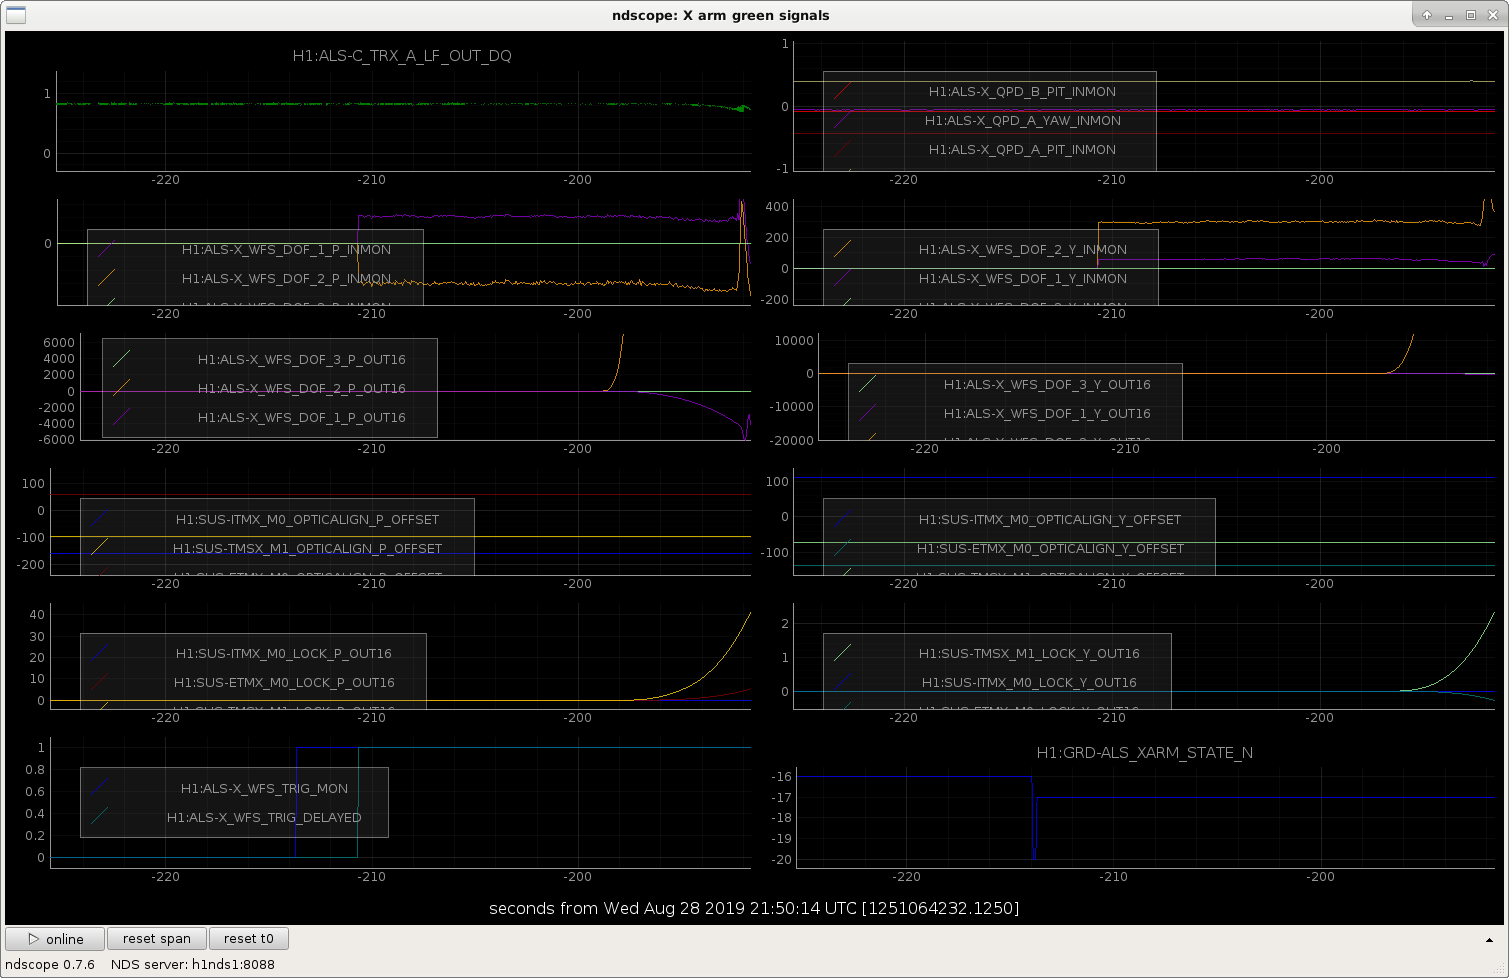
Task: Click legend label H1:ALS-X_QPD_B_PIT_INMON
Action: 1022,91
